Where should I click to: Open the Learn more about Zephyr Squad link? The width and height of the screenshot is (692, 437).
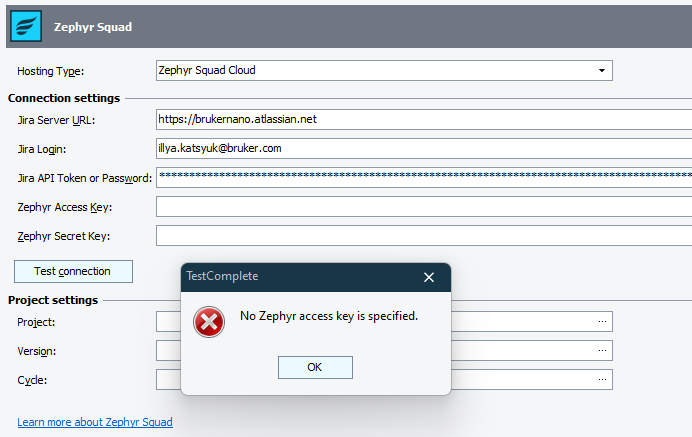click(95, 422)
